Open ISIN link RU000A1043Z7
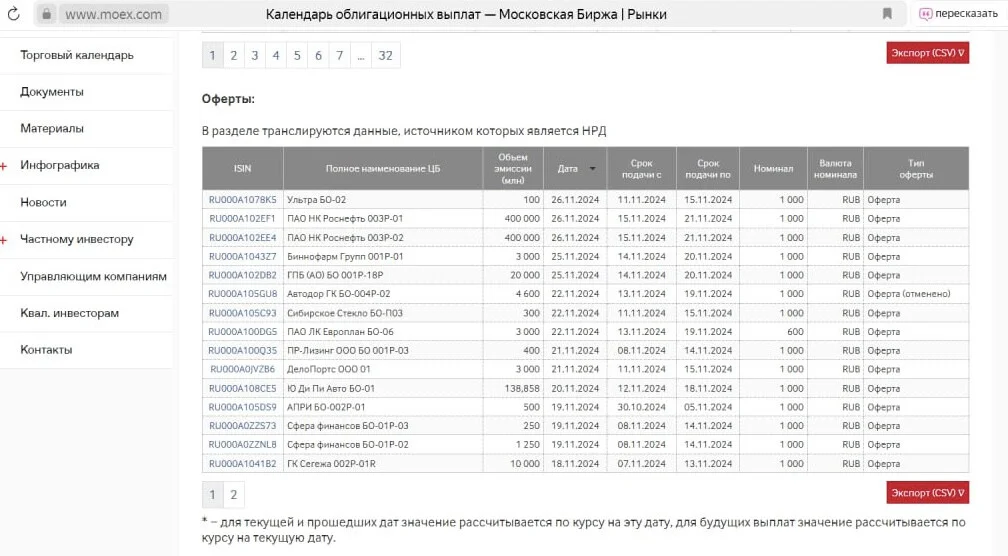This screenshot has height=556, width=1008. click(242, 256)
